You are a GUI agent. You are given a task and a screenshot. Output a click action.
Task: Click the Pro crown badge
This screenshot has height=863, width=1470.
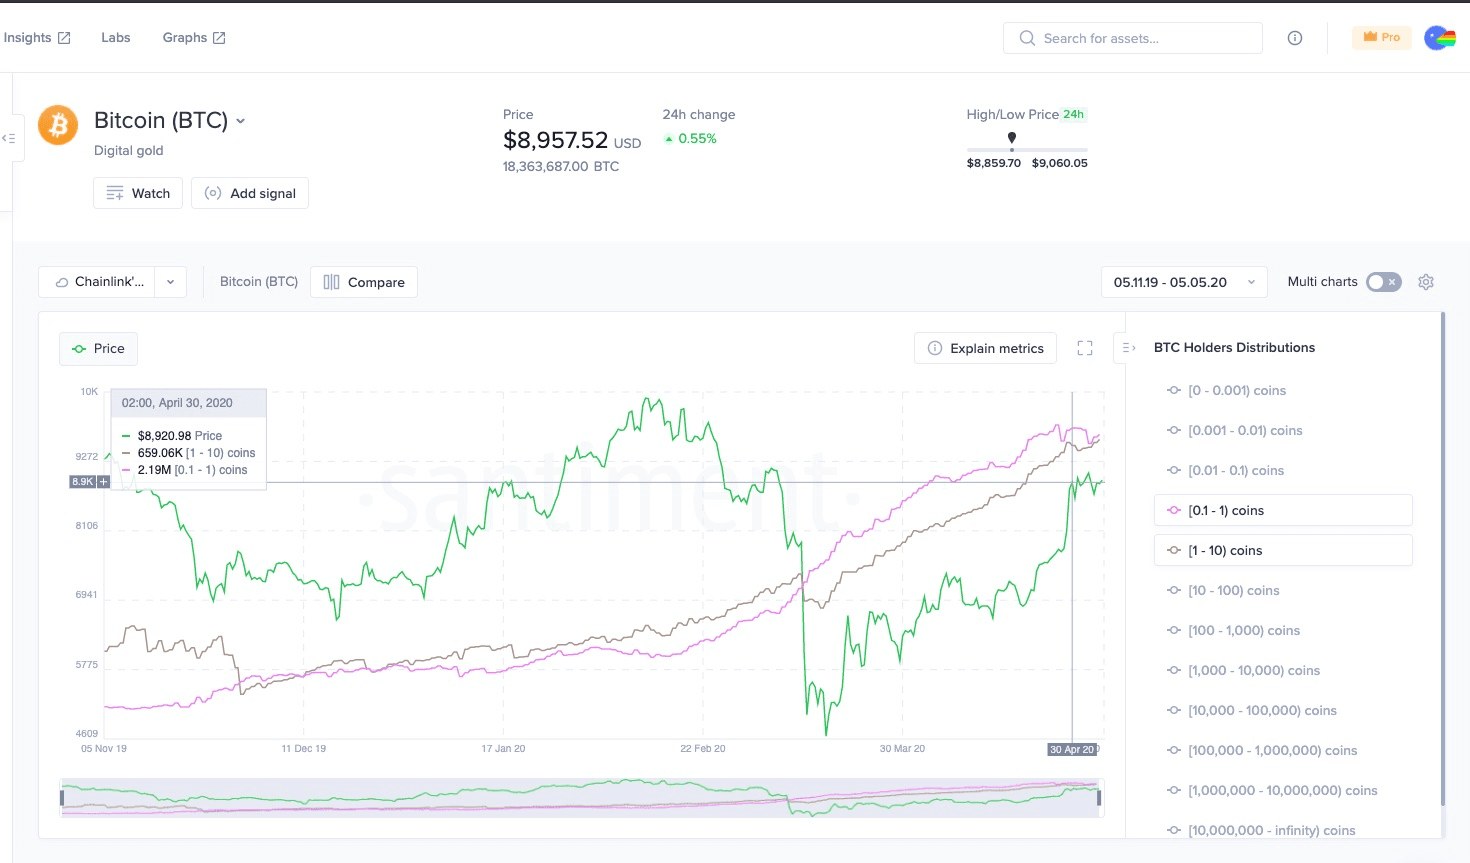pos(1381,37)
